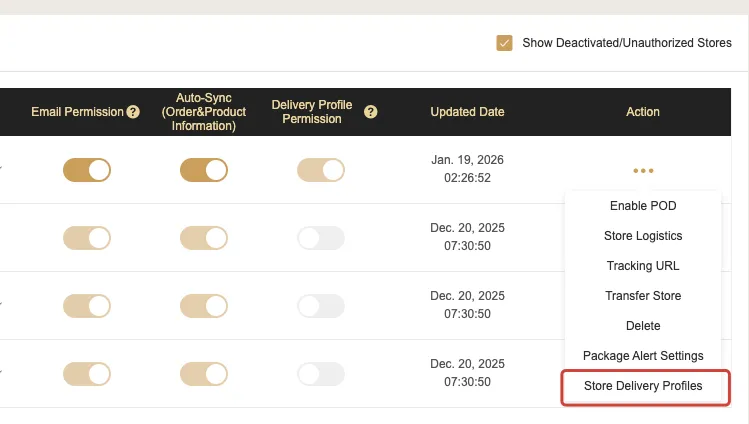Open Store Logistics from the action menu
Image resolution: width=749 pixels, height=424 pixels.
click(x=643, y=236)
